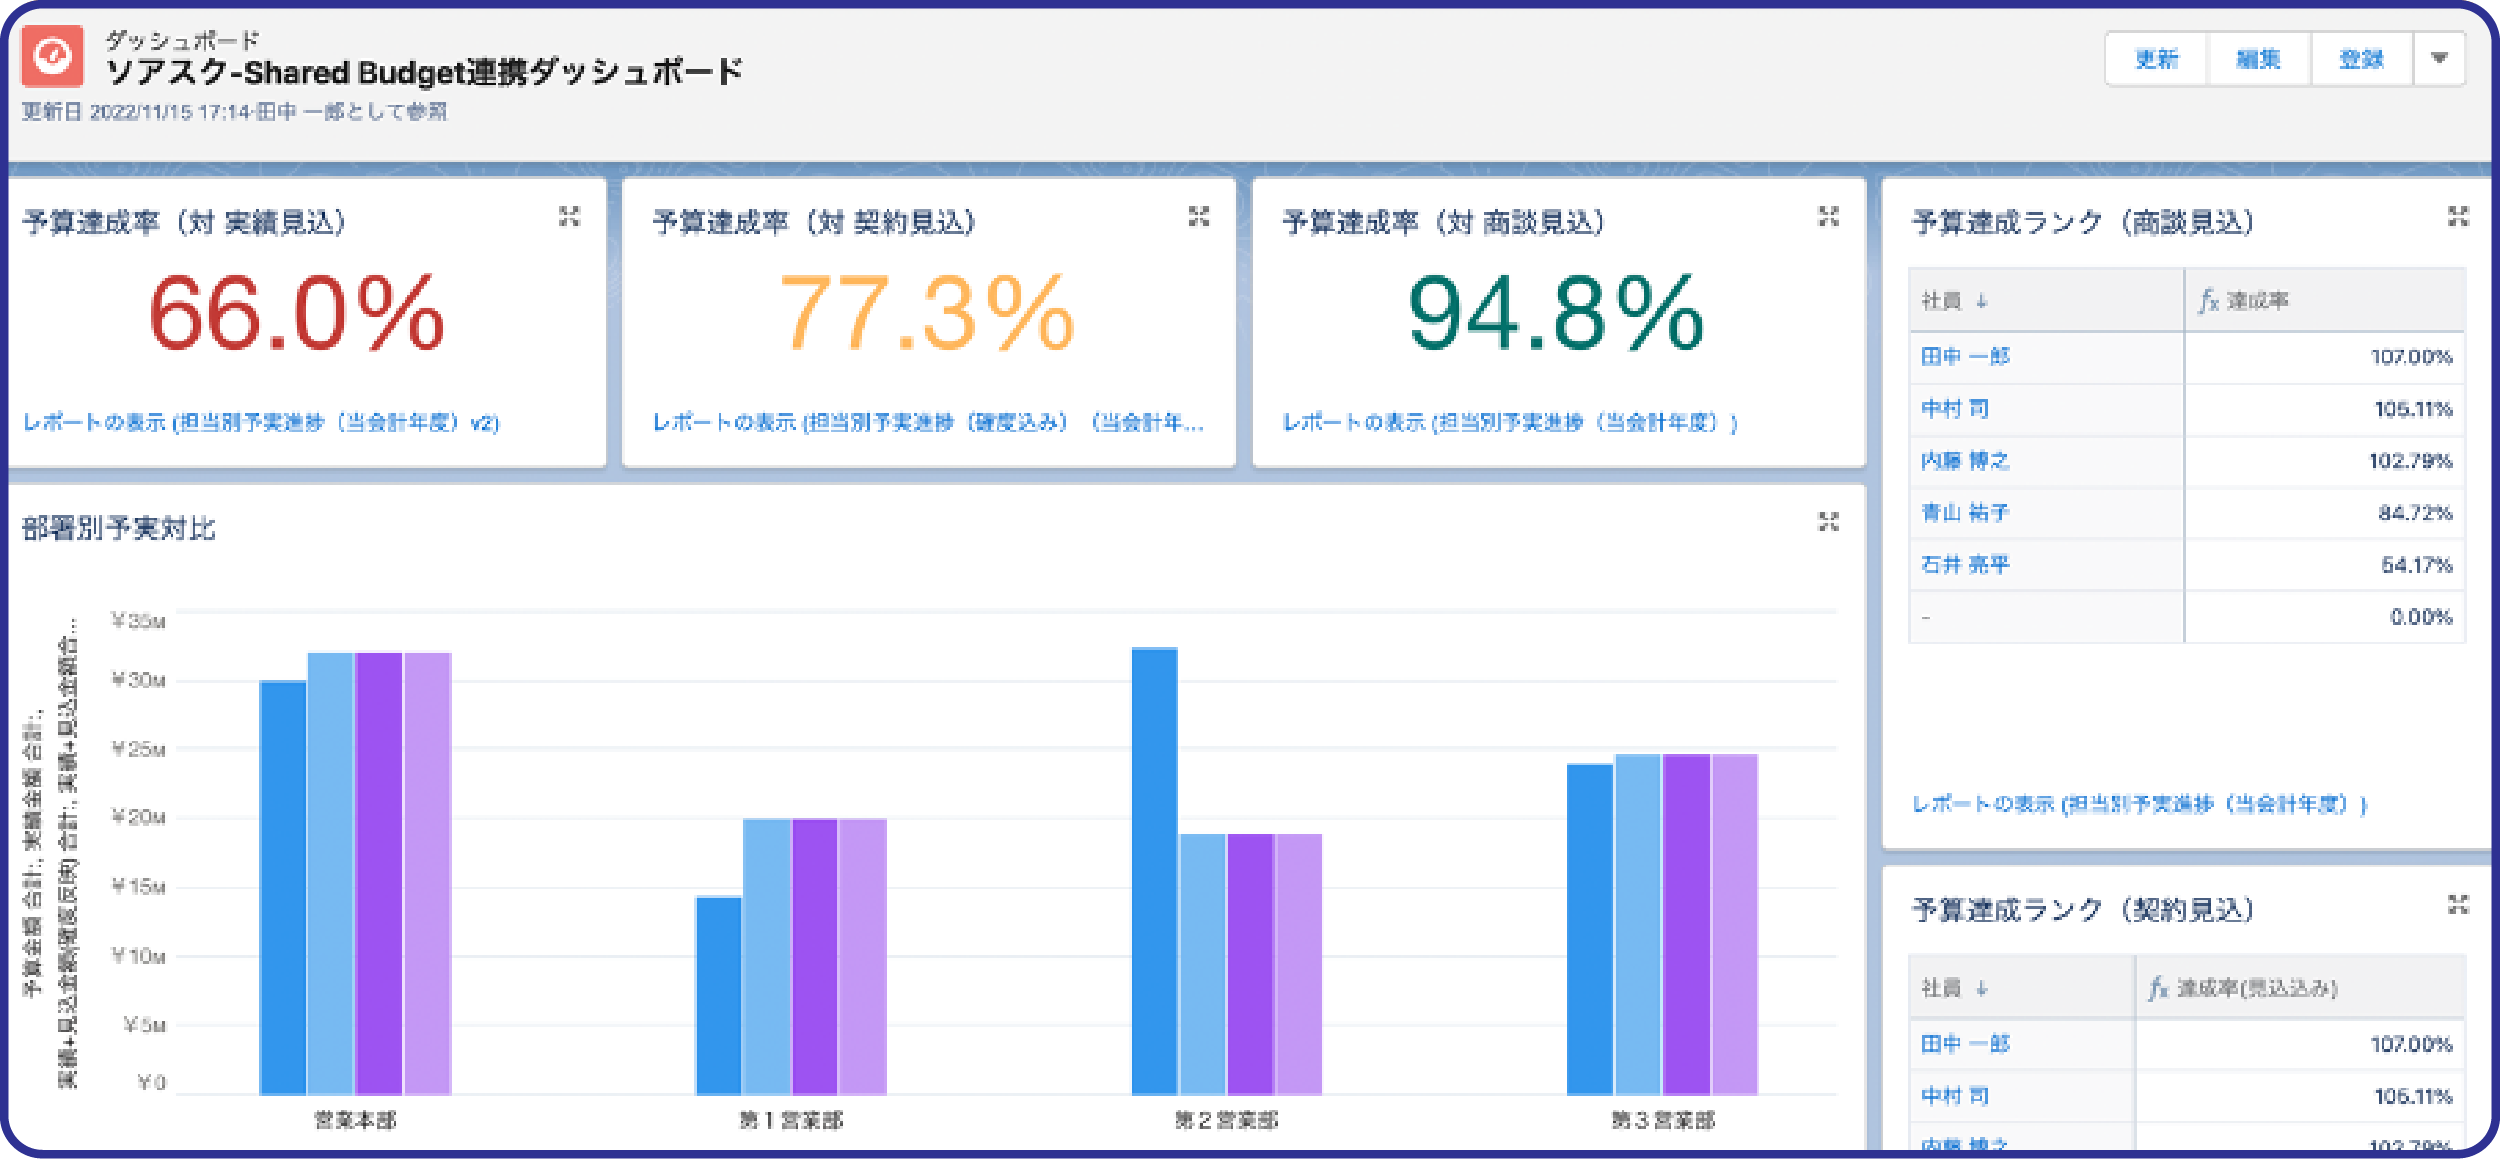Expand the 予算達成ランク（商談見込）widget
This screenshot has height=1159, width=2500.
(x=2458, y=216)
